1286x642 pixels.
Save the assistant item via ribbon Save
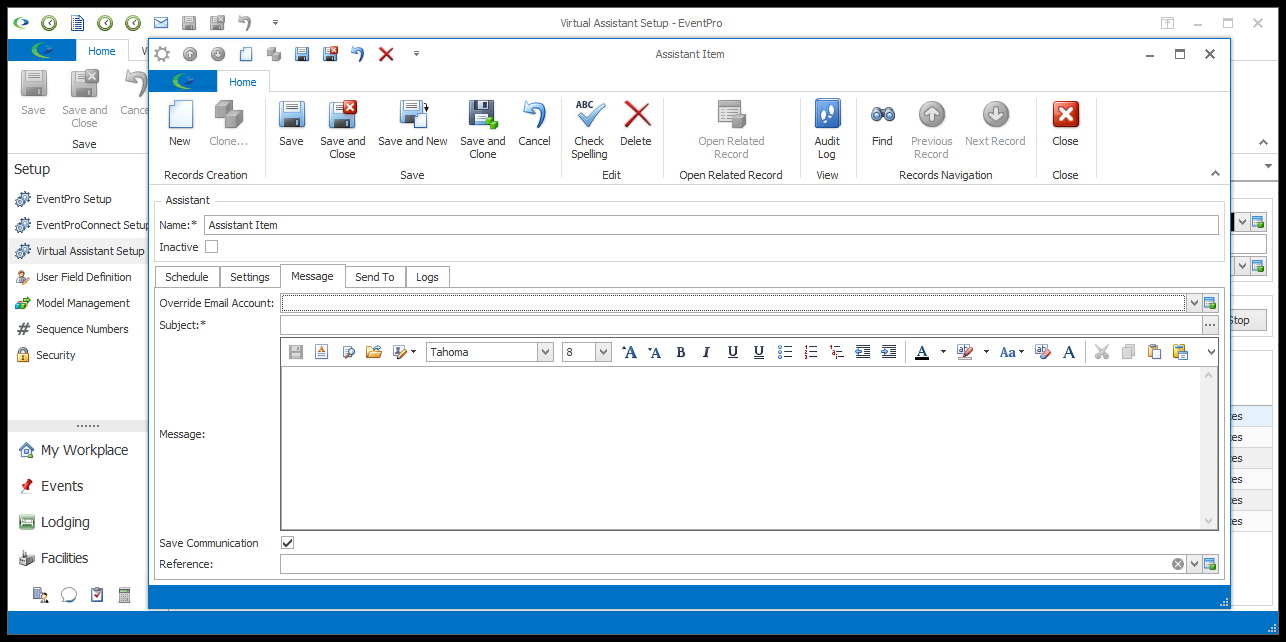(291, 124)
